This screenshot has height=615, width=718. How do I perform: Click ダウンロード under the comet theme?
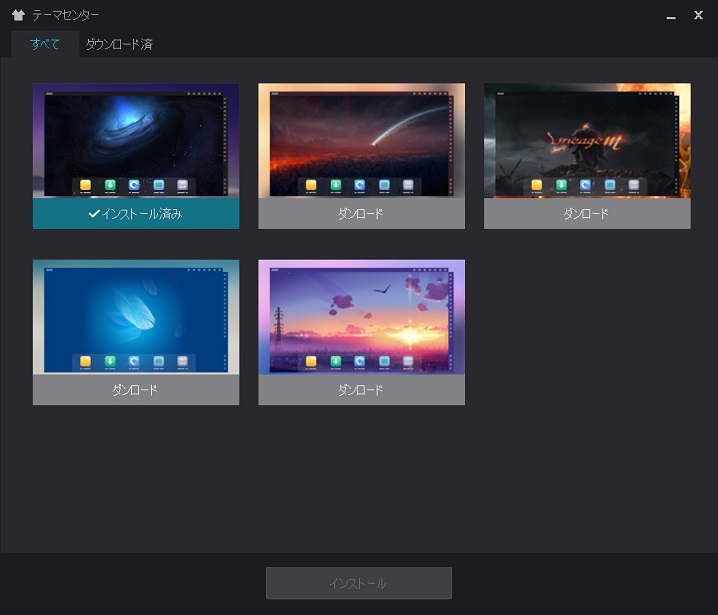point(361,213)
